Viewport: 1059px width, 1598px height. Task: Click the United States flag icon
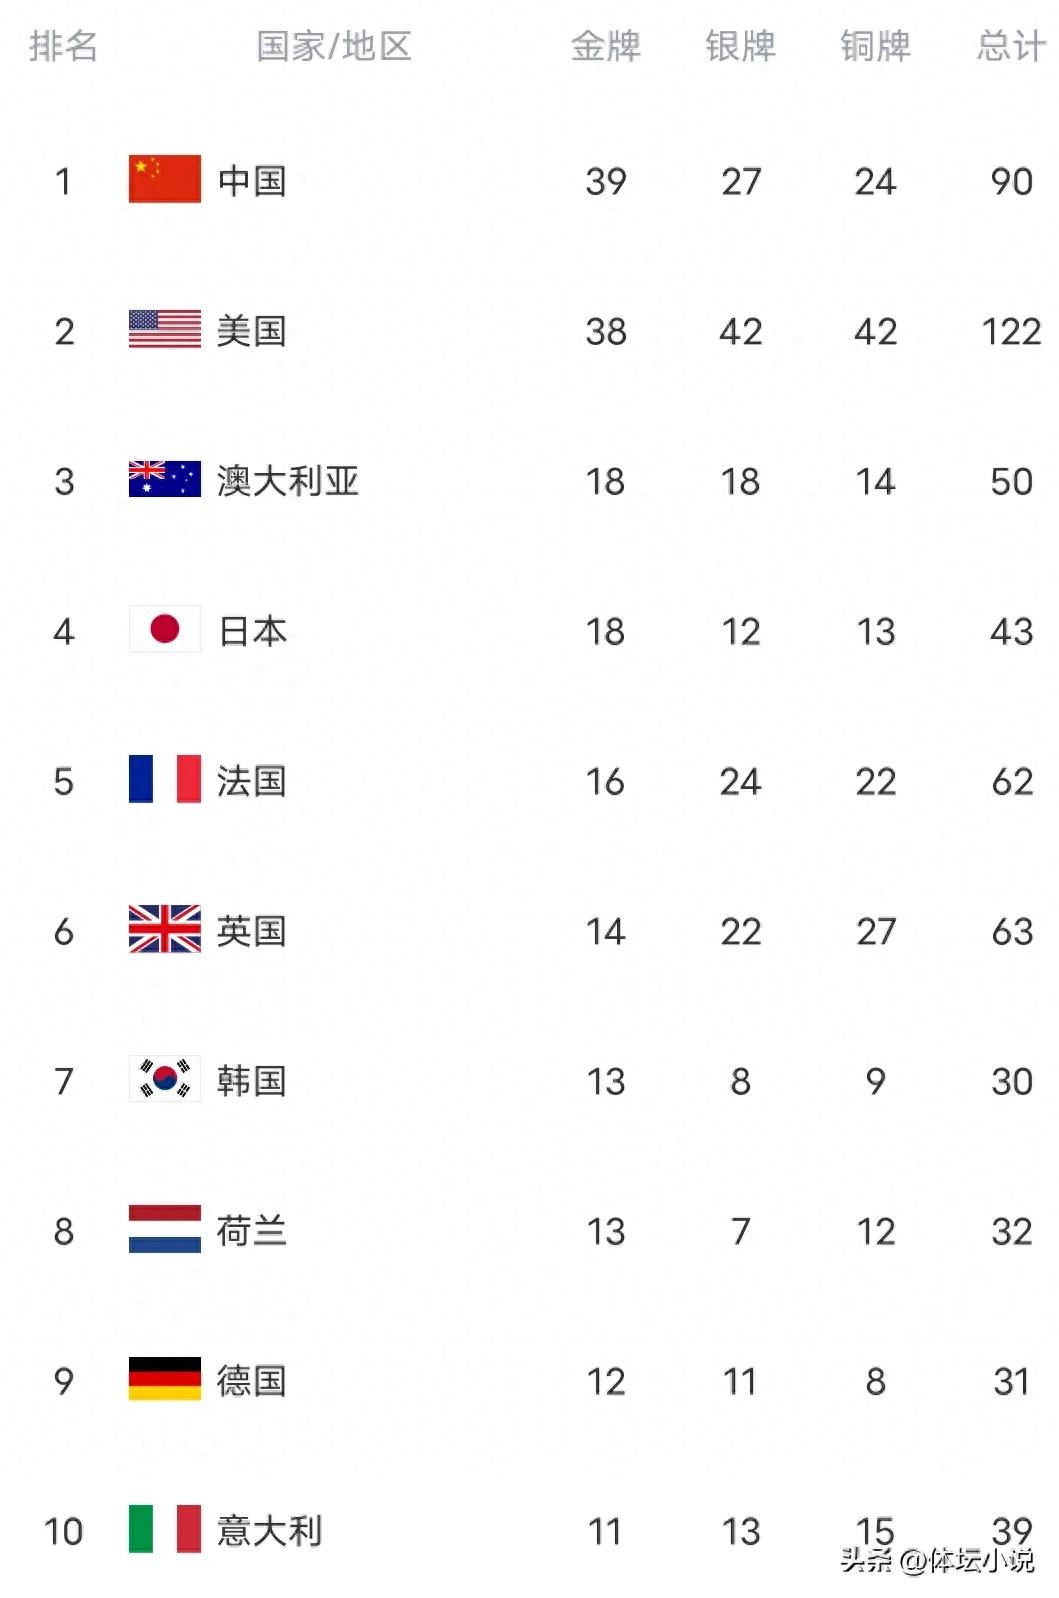pos(165,329)
